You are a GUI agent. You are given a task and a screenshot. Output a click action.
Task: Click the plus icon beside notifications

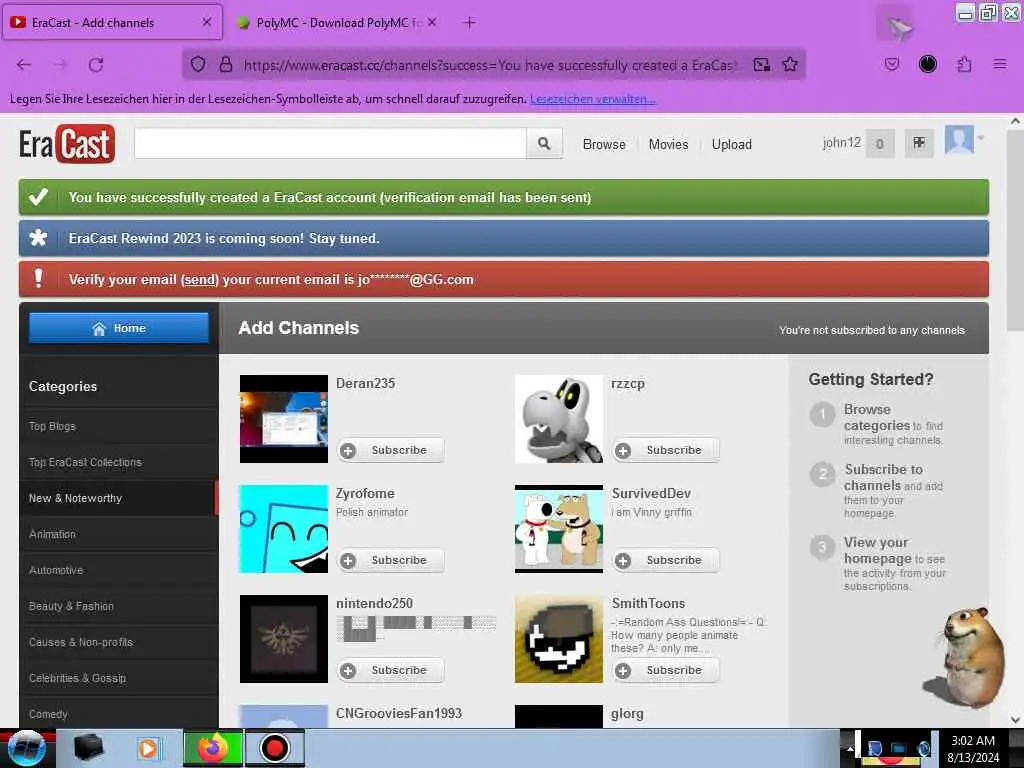tap(919, 143)
